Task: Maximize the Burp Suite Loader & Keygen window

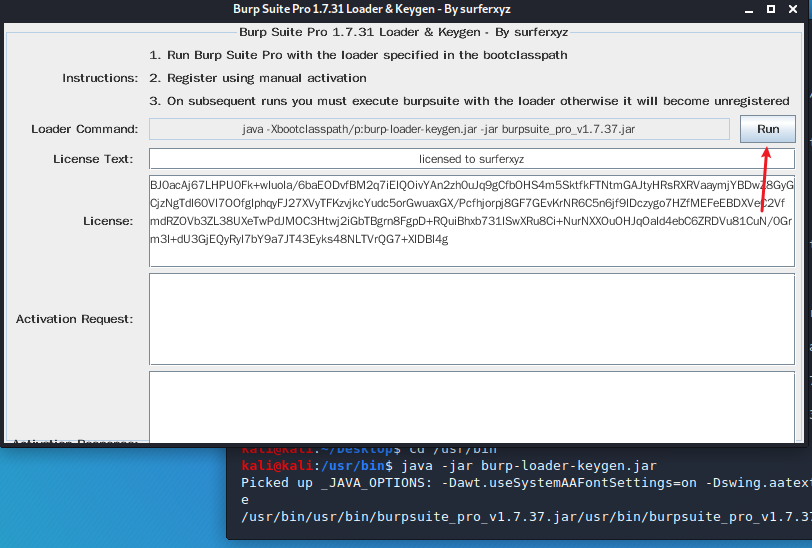Action: coord(771,9)
